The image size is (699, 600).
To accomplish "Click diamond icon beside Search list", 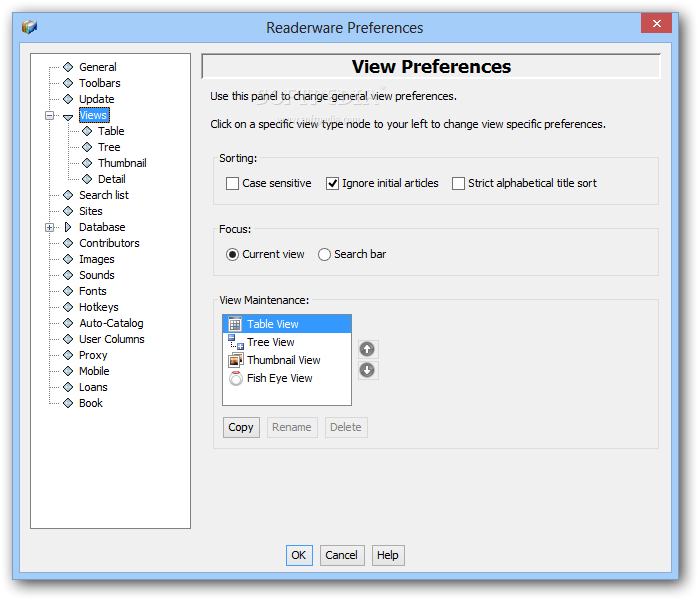I will click(x=68, y=195).
